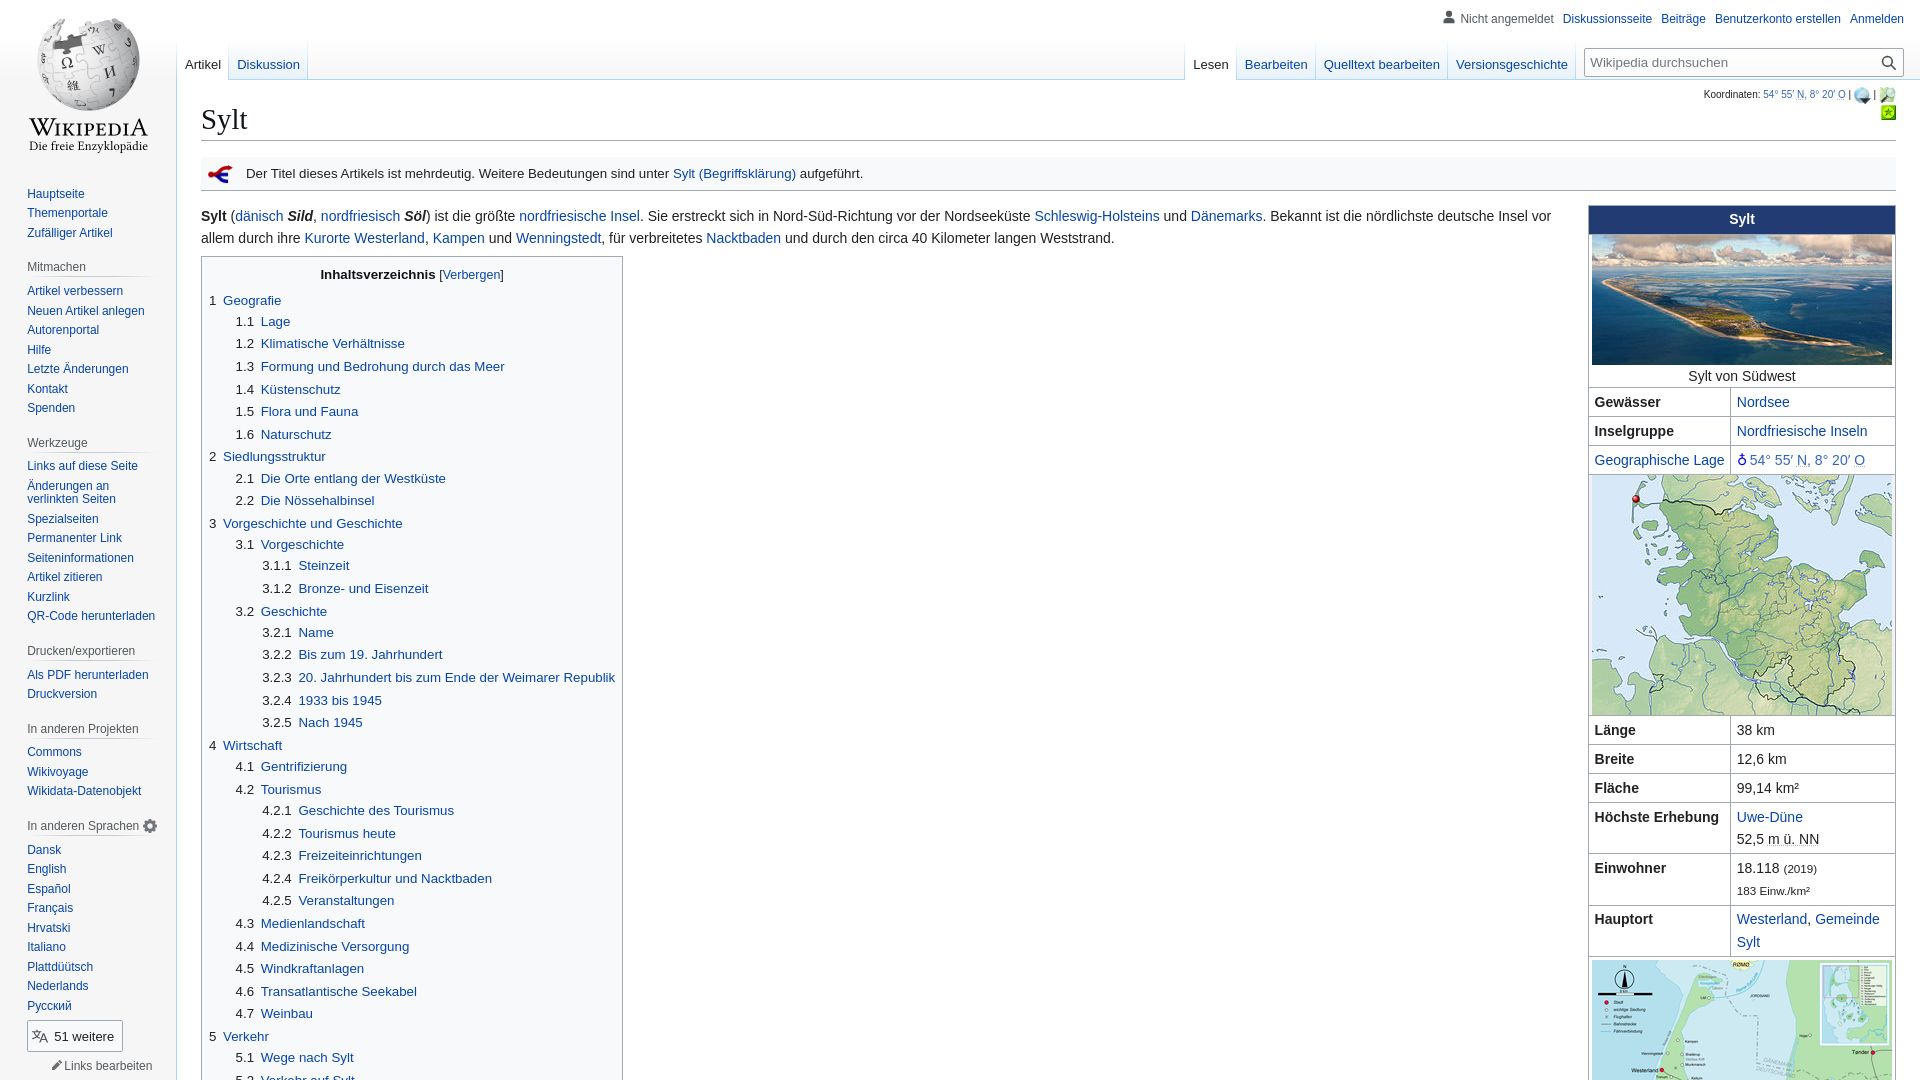
Task: Click the map pin location icon
Action: pos(1742,459)
